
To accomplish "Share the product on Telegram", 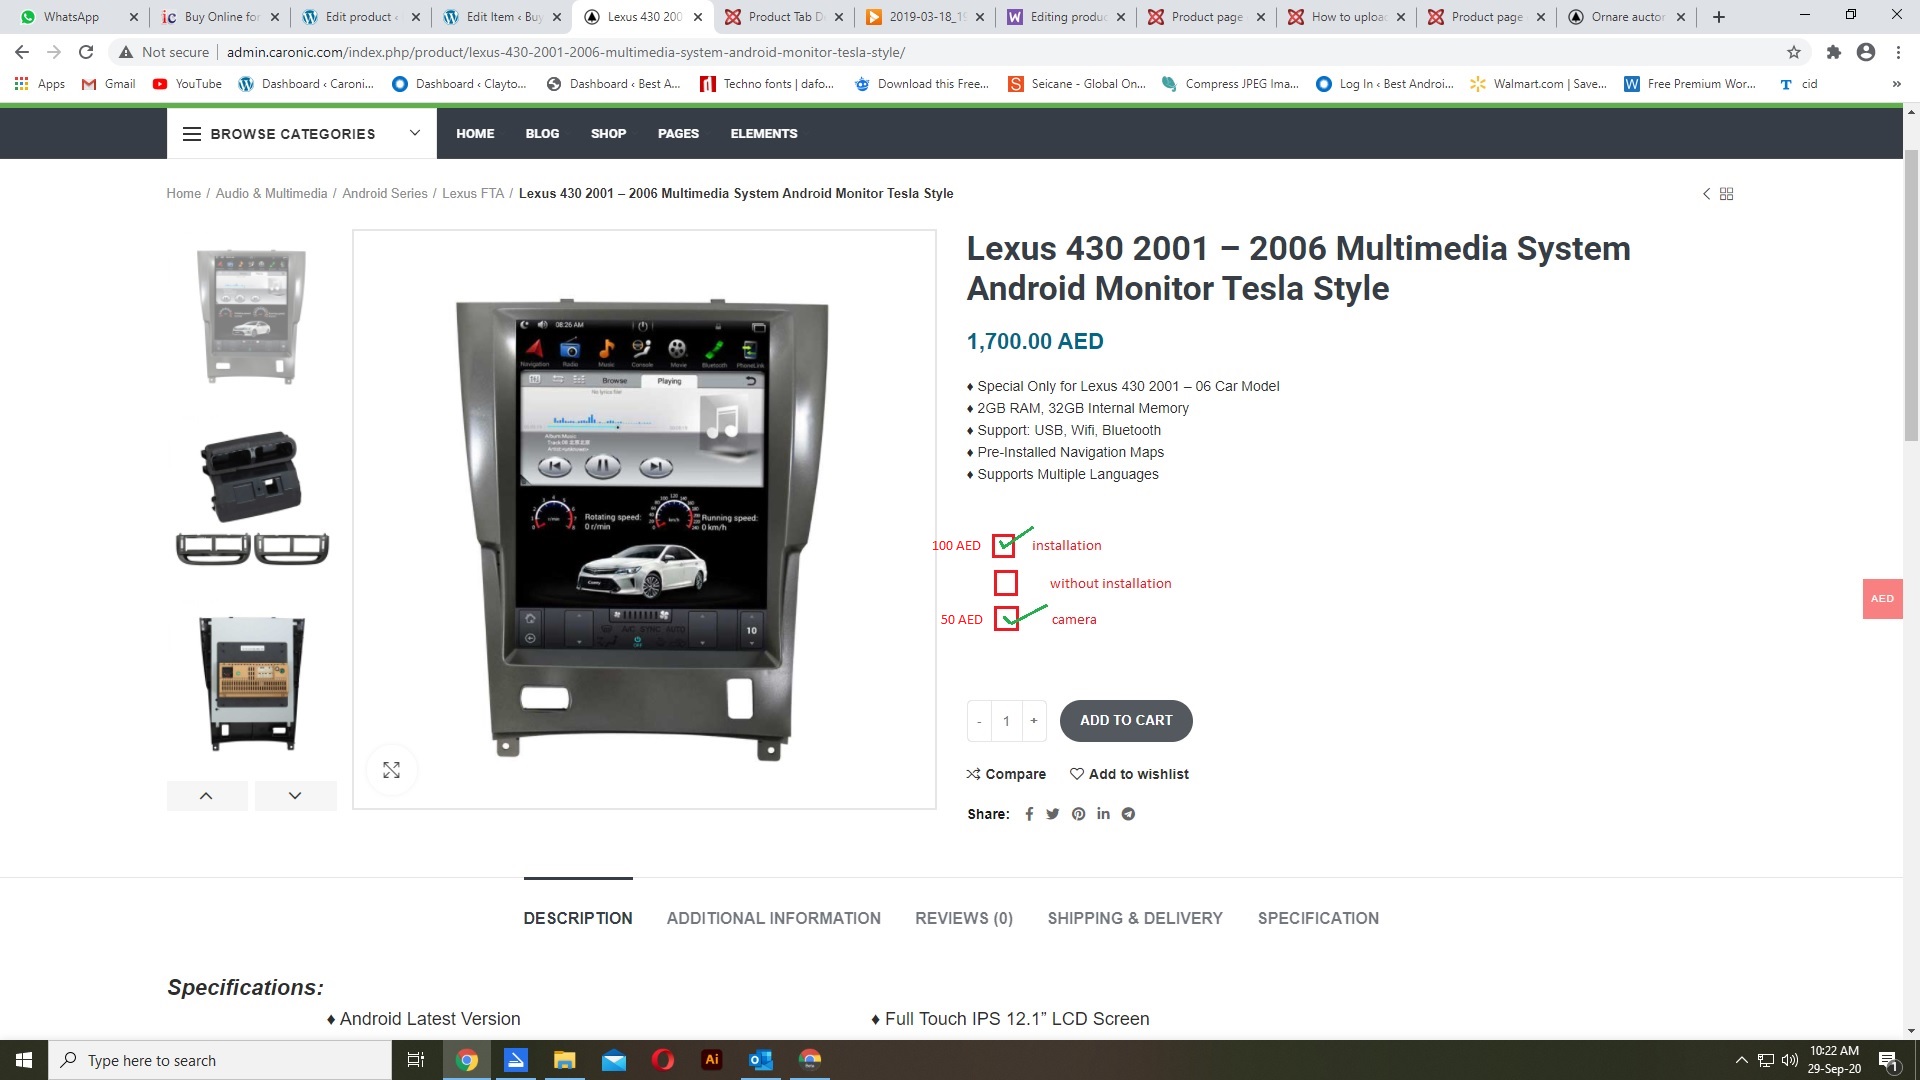I will coord(1128,814).
